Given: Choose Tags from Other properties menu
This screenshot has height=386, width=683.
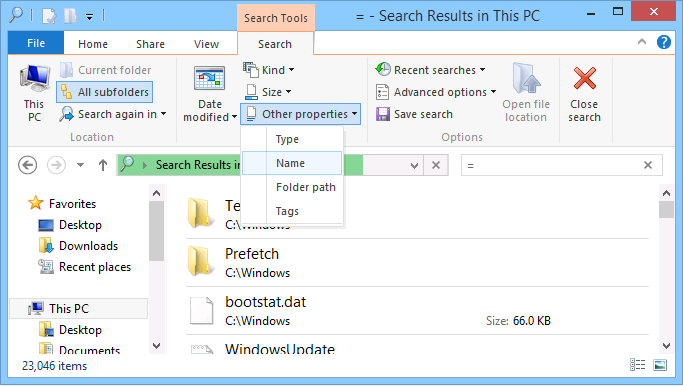Looking at the screenshot, I should click(x=292, y=211).
